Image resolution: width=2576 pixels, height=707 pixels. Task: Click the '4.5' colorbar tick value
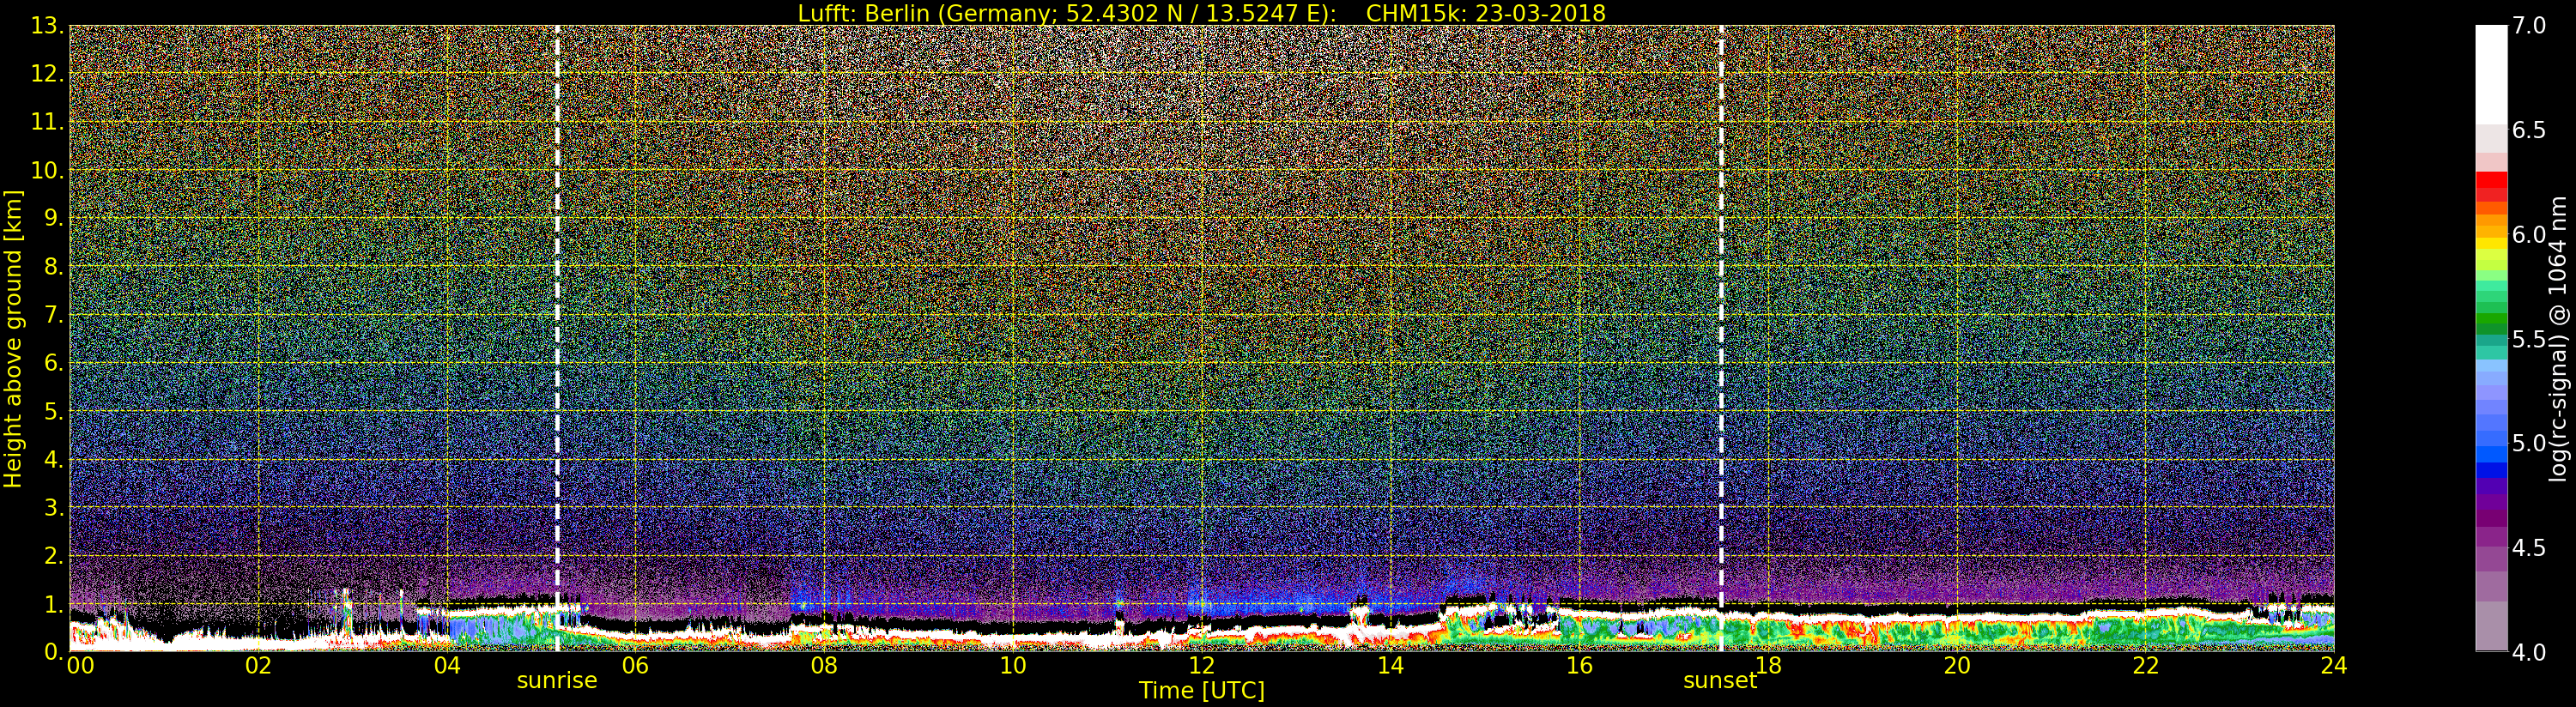2530,548
